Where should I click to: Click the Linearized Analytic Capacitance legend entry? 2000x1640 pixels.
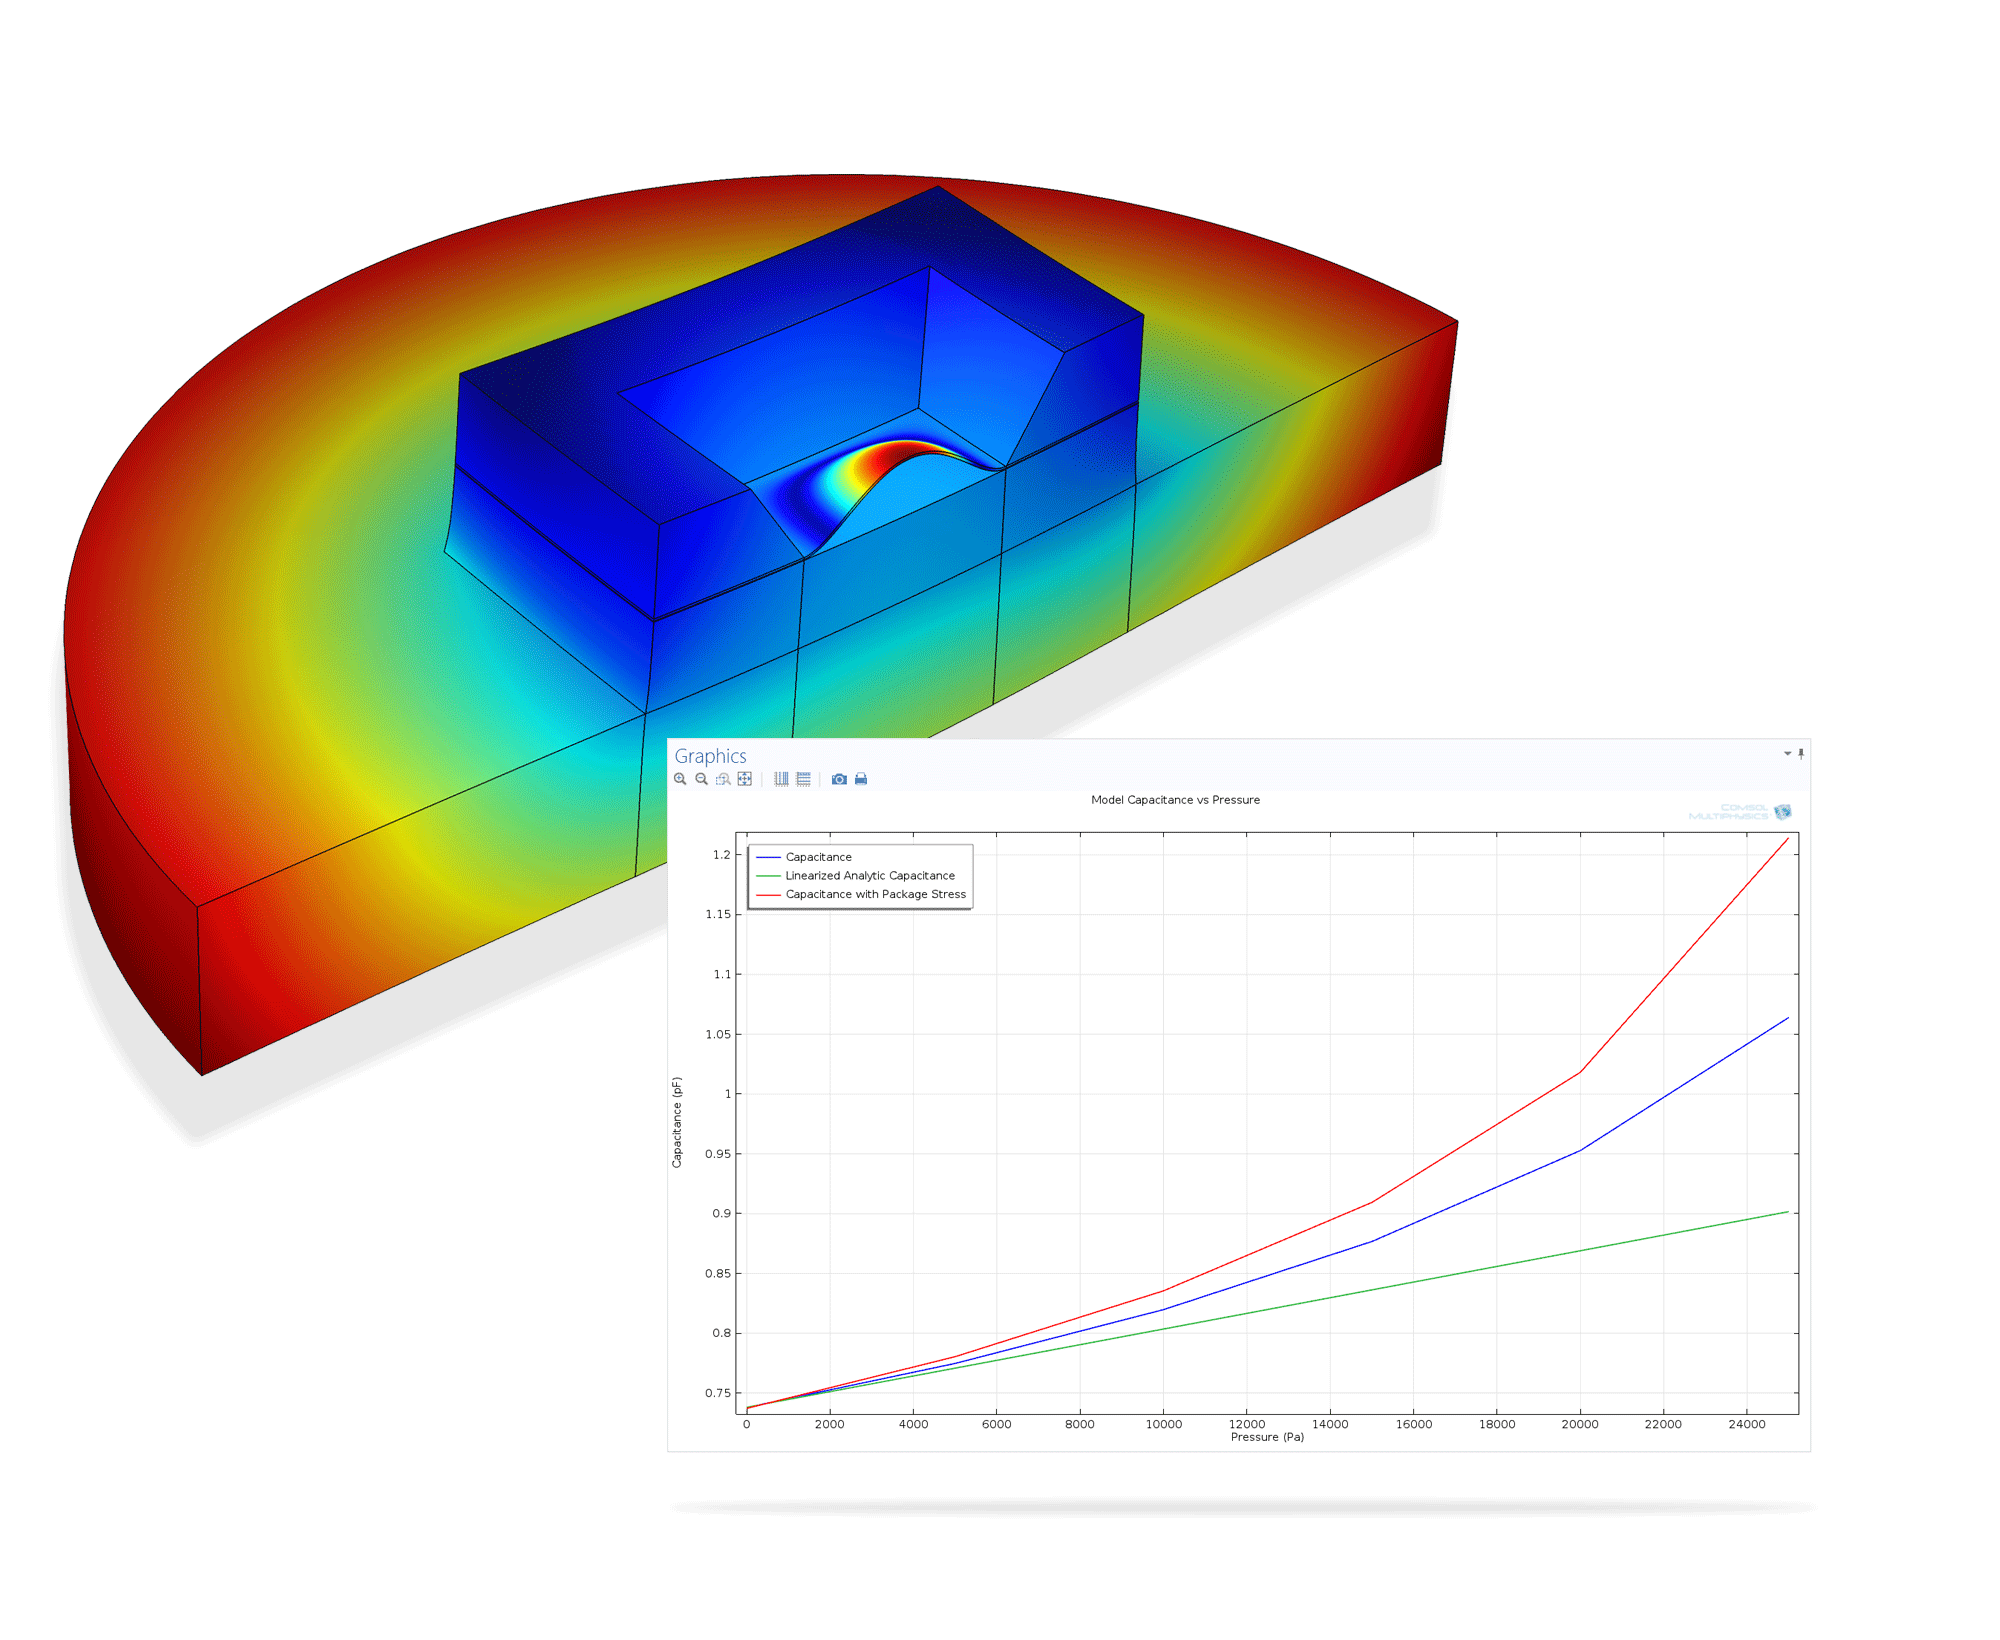[x=869, y=876]
